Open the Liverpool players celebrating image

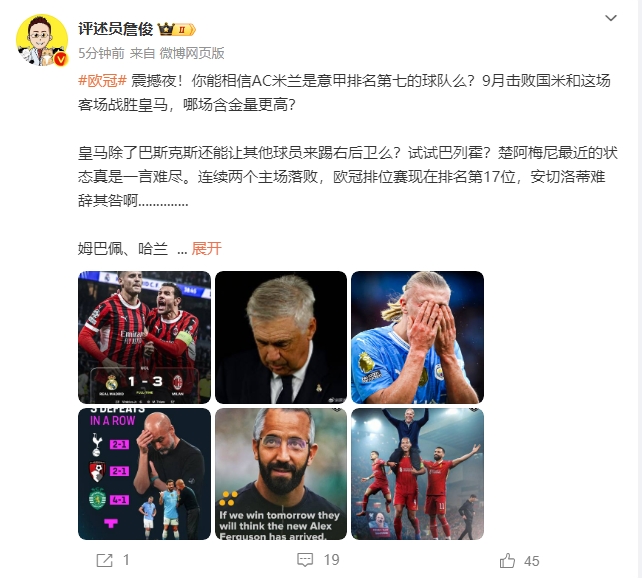418,474
